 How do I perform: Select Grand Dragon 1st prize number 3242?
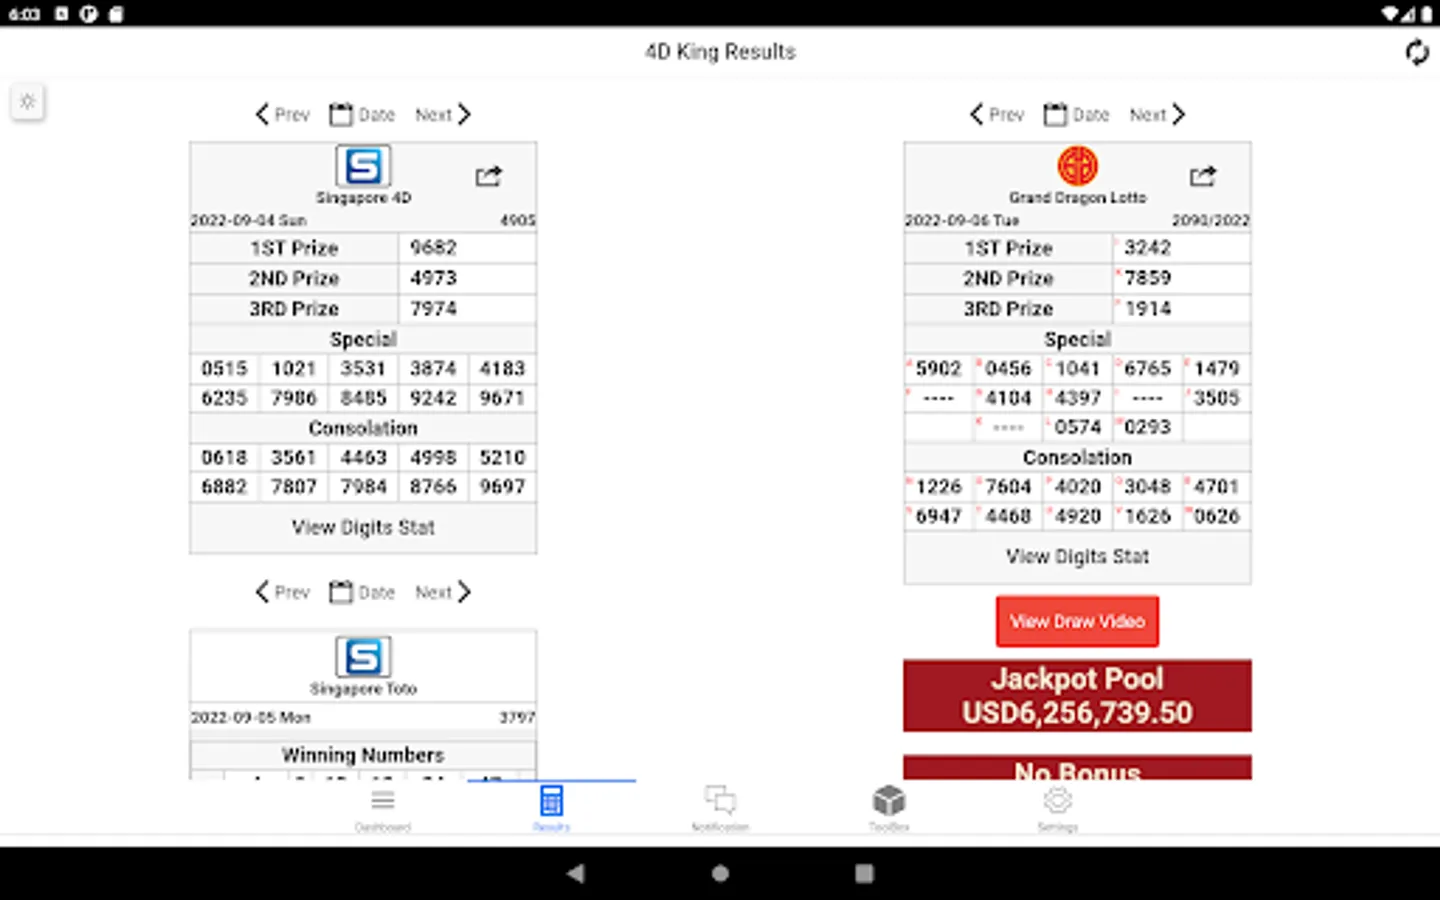[1147, 248]
